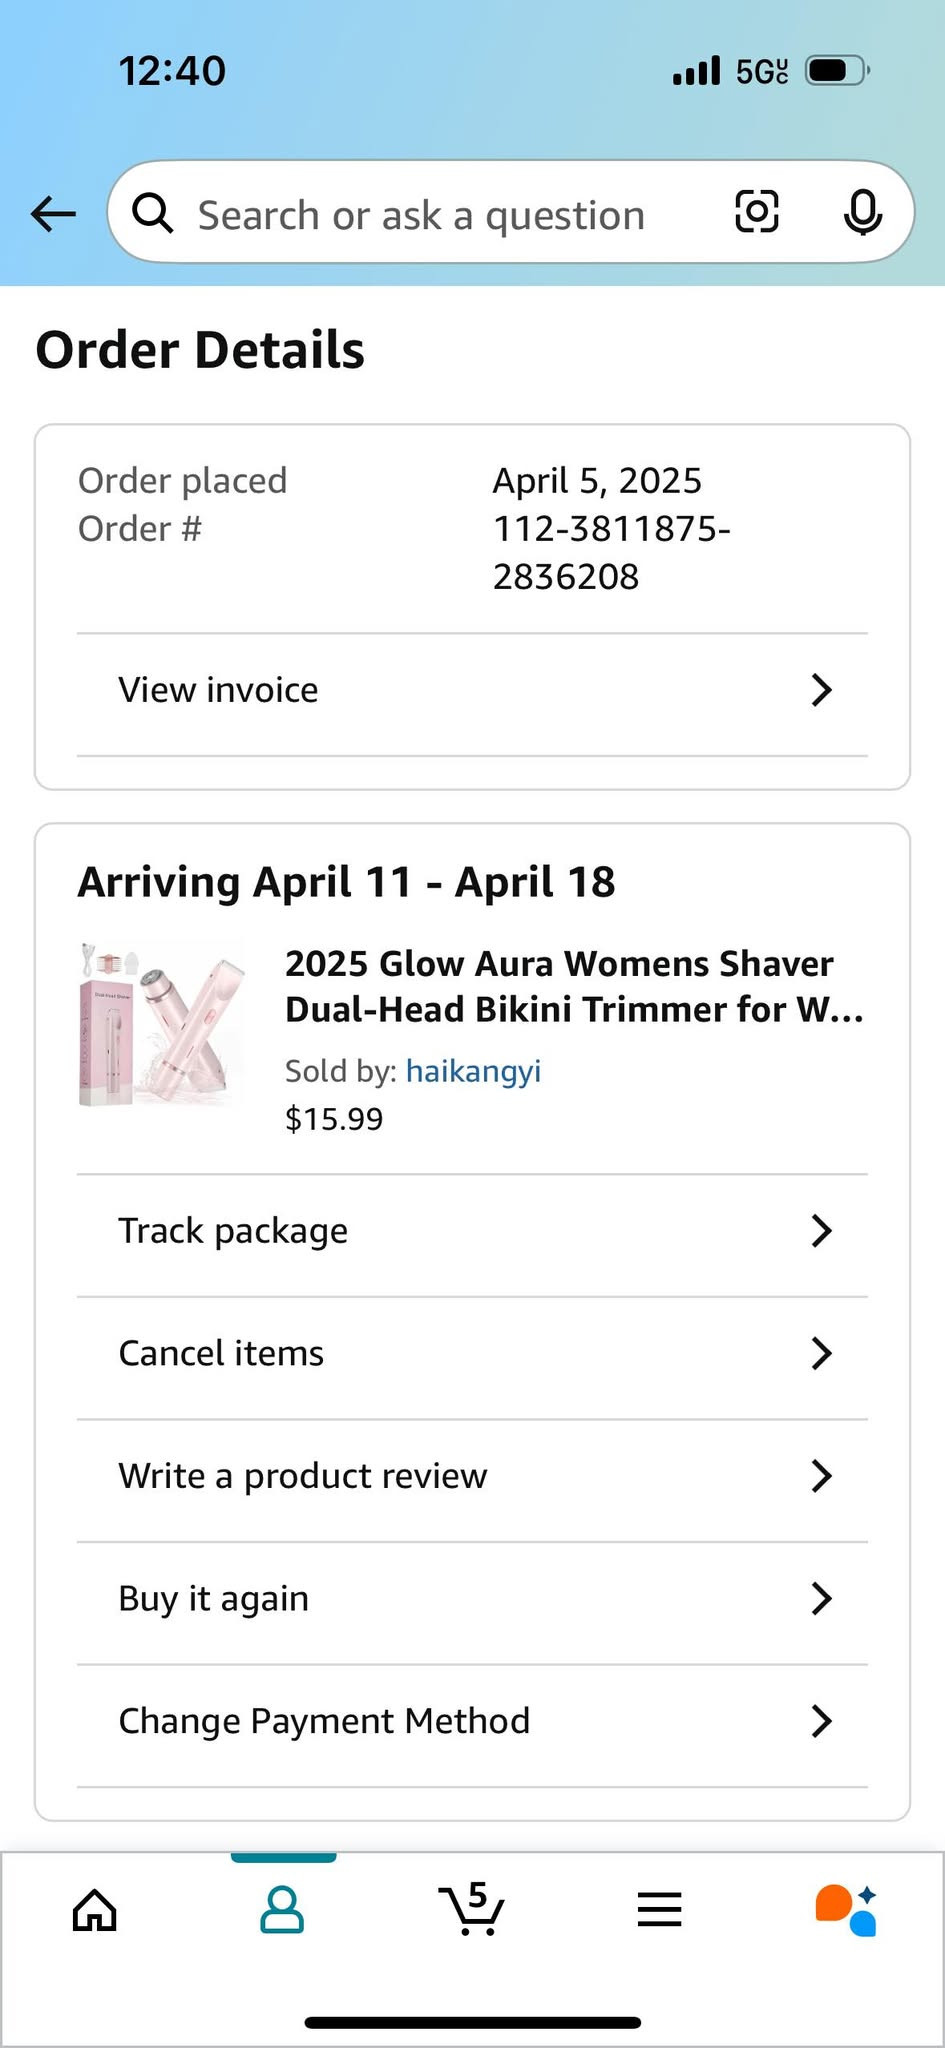Image resolution: width=945 pixels, height=2048 pixels.
Task: Open the shopping cart
Action: click(x=471, y=1910)
